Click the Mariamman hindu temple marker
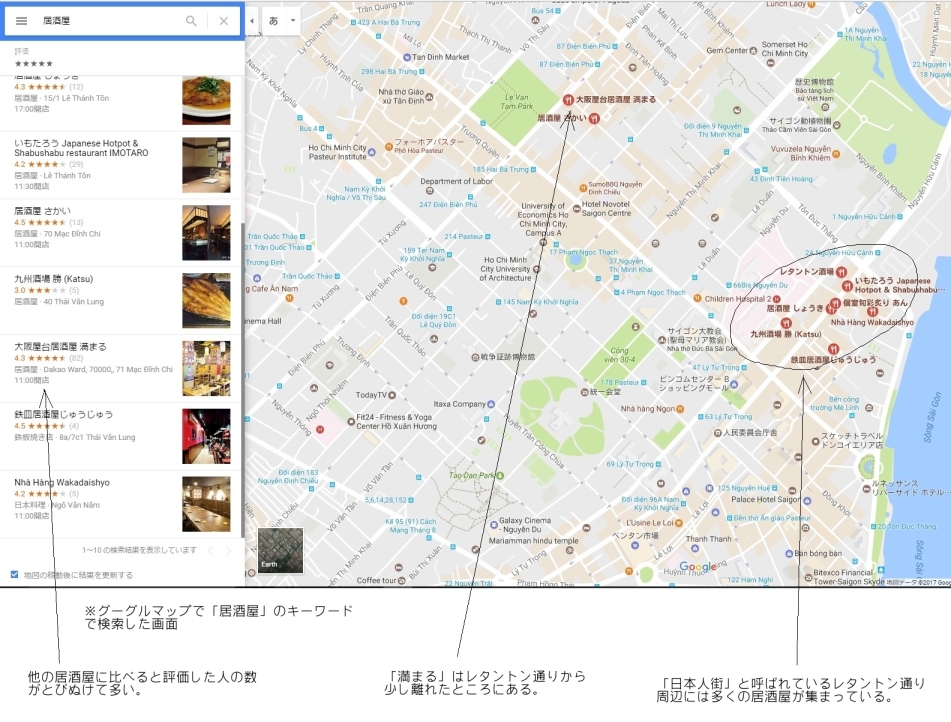This screenshot has width=951, height=722. [x=569, y=550]
